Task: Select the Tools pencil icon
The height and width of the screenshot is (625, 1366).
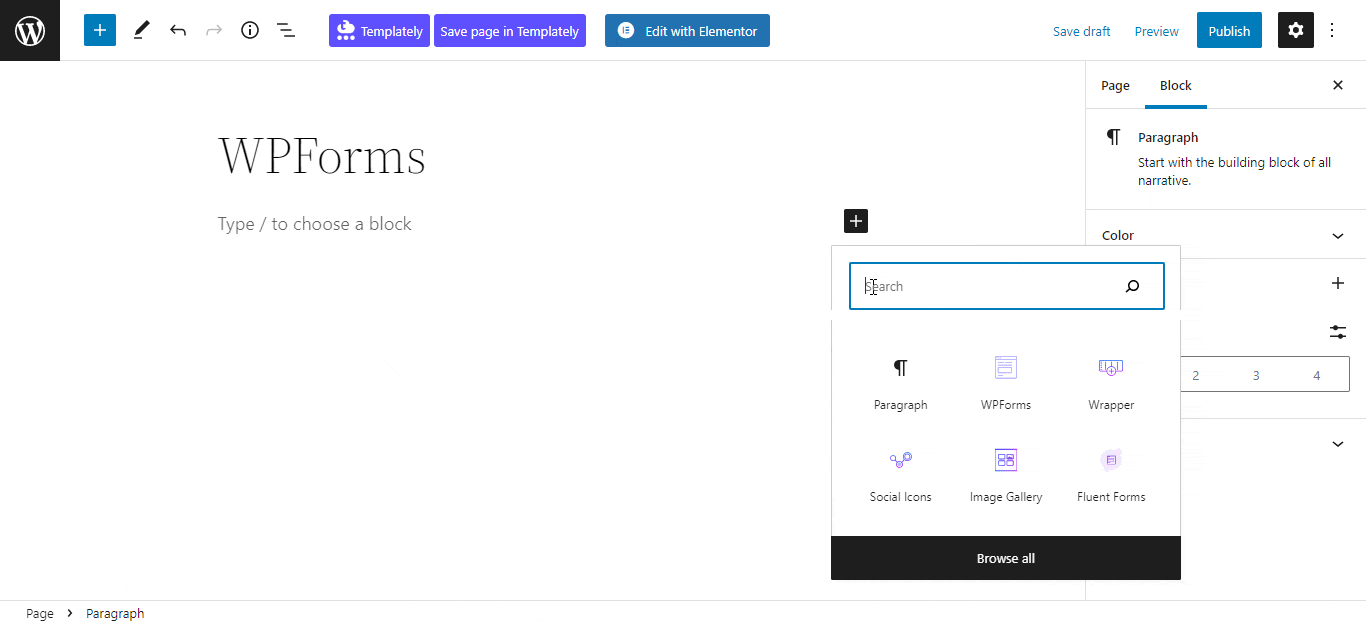Action: point(141,30)
